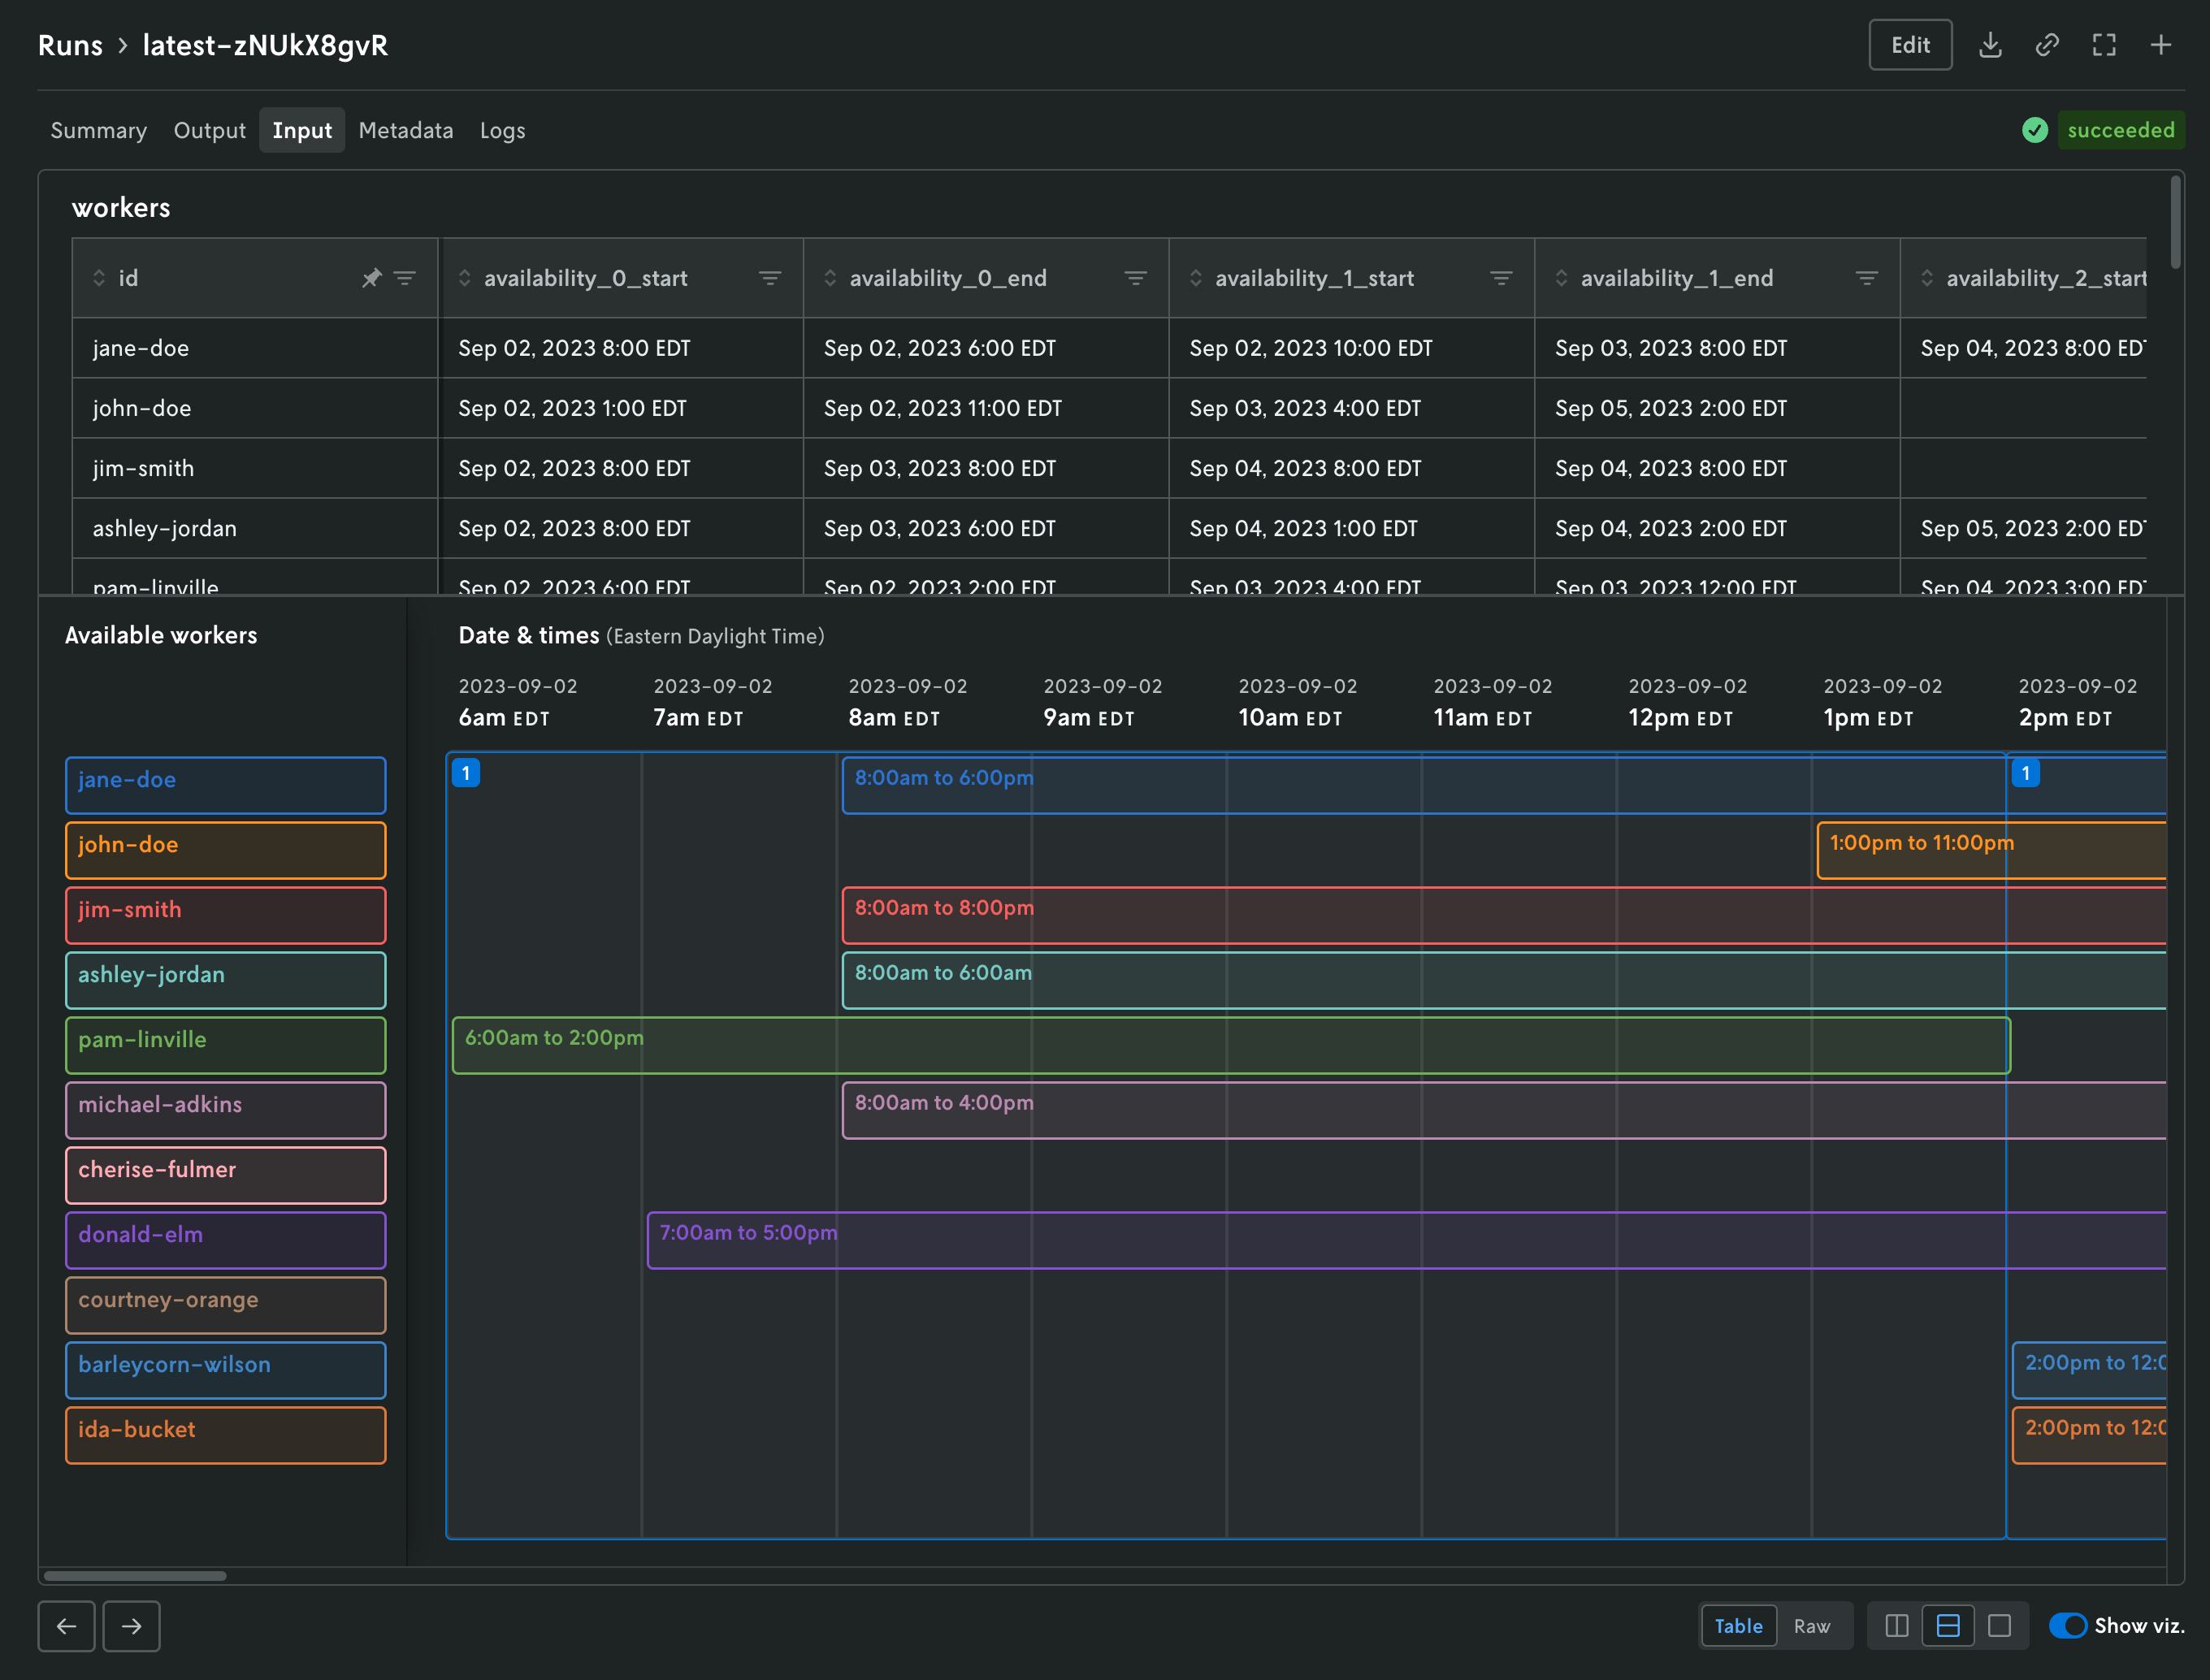
Task: Click ashley-jordan 8:00am to 6:00am bar
Action: click(x=1504, y=980)
